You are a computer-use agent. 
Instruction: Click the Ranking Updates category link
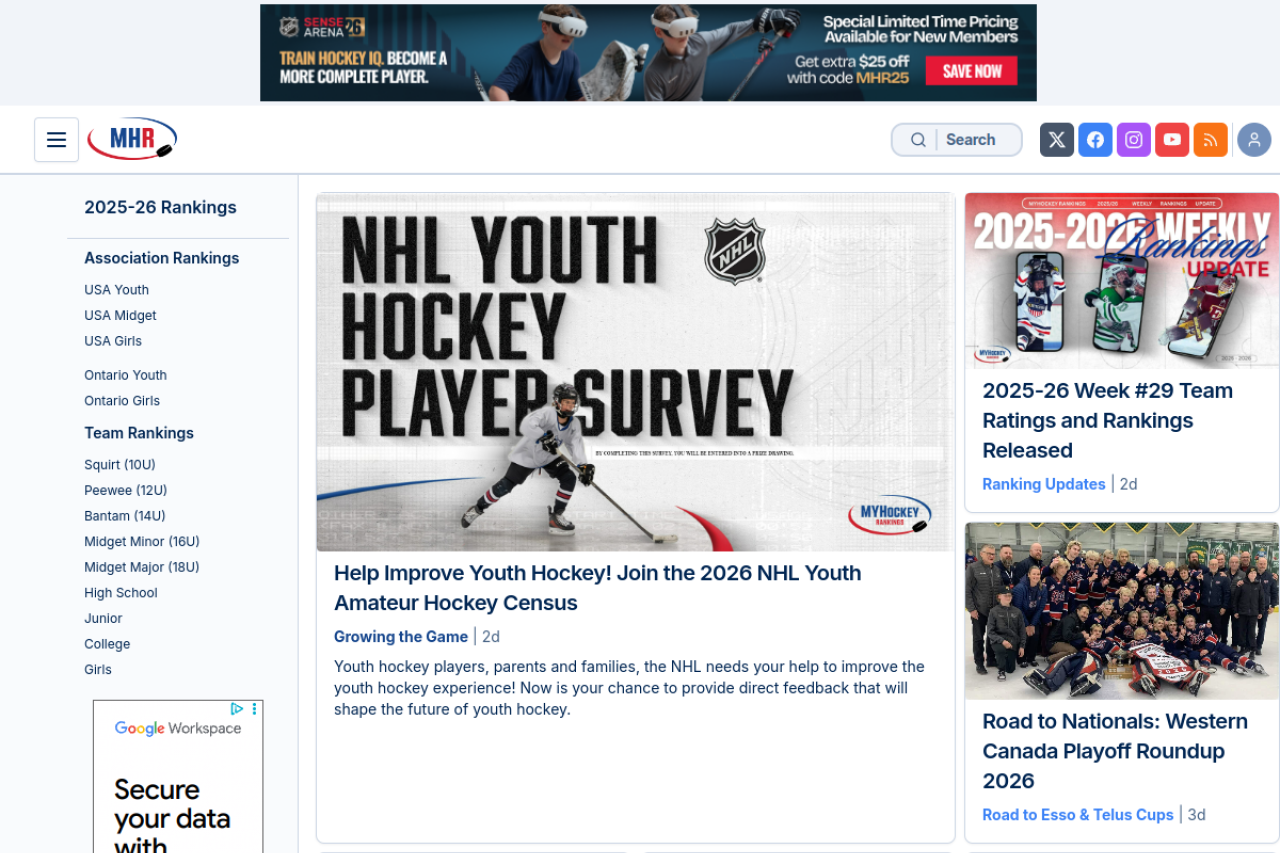[1043, 484]
